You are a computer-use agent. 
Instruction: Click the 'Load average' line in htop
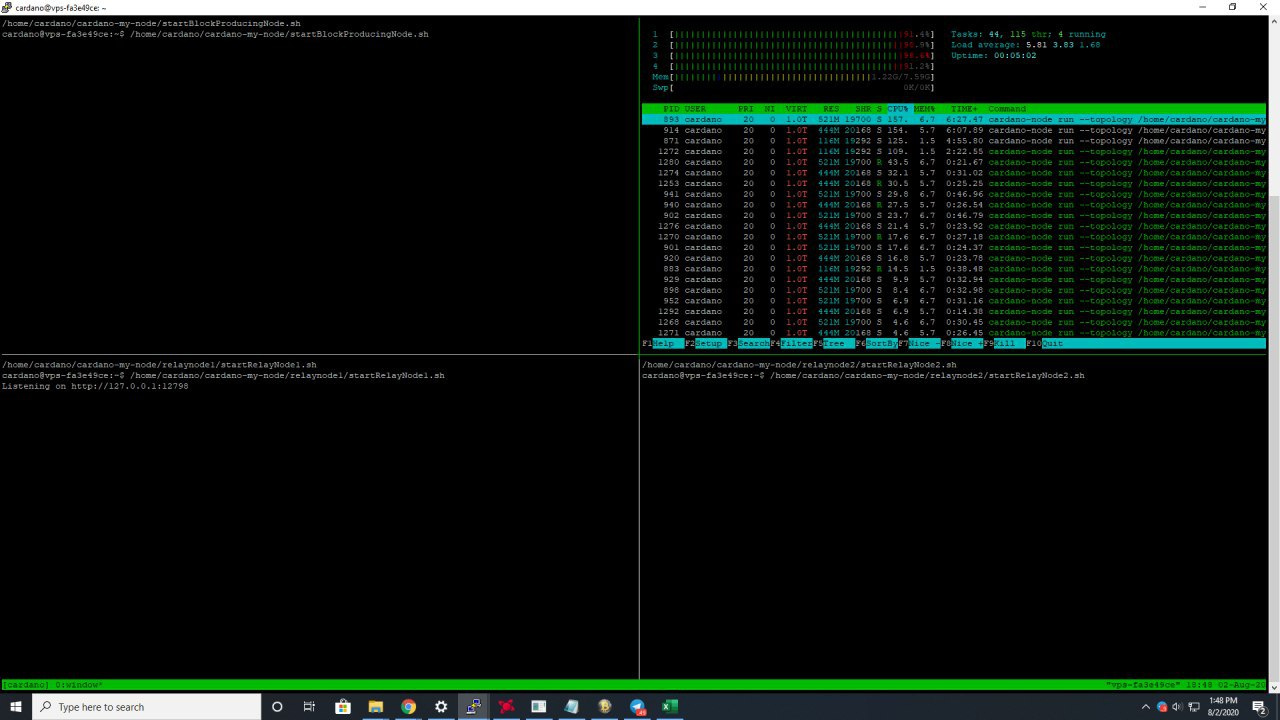click(1025, 45)
